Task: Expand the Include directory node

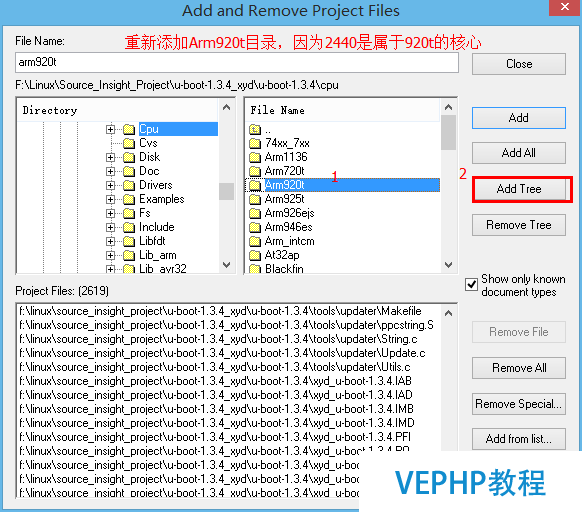Action: [x=110, y=227]
